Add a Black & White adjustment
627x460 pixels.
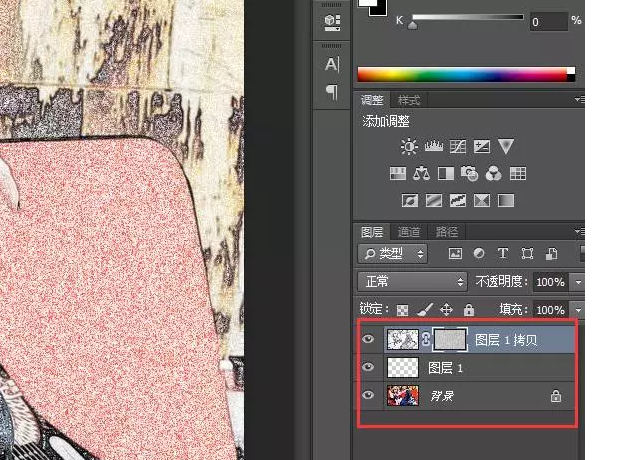tap(445, 174)
